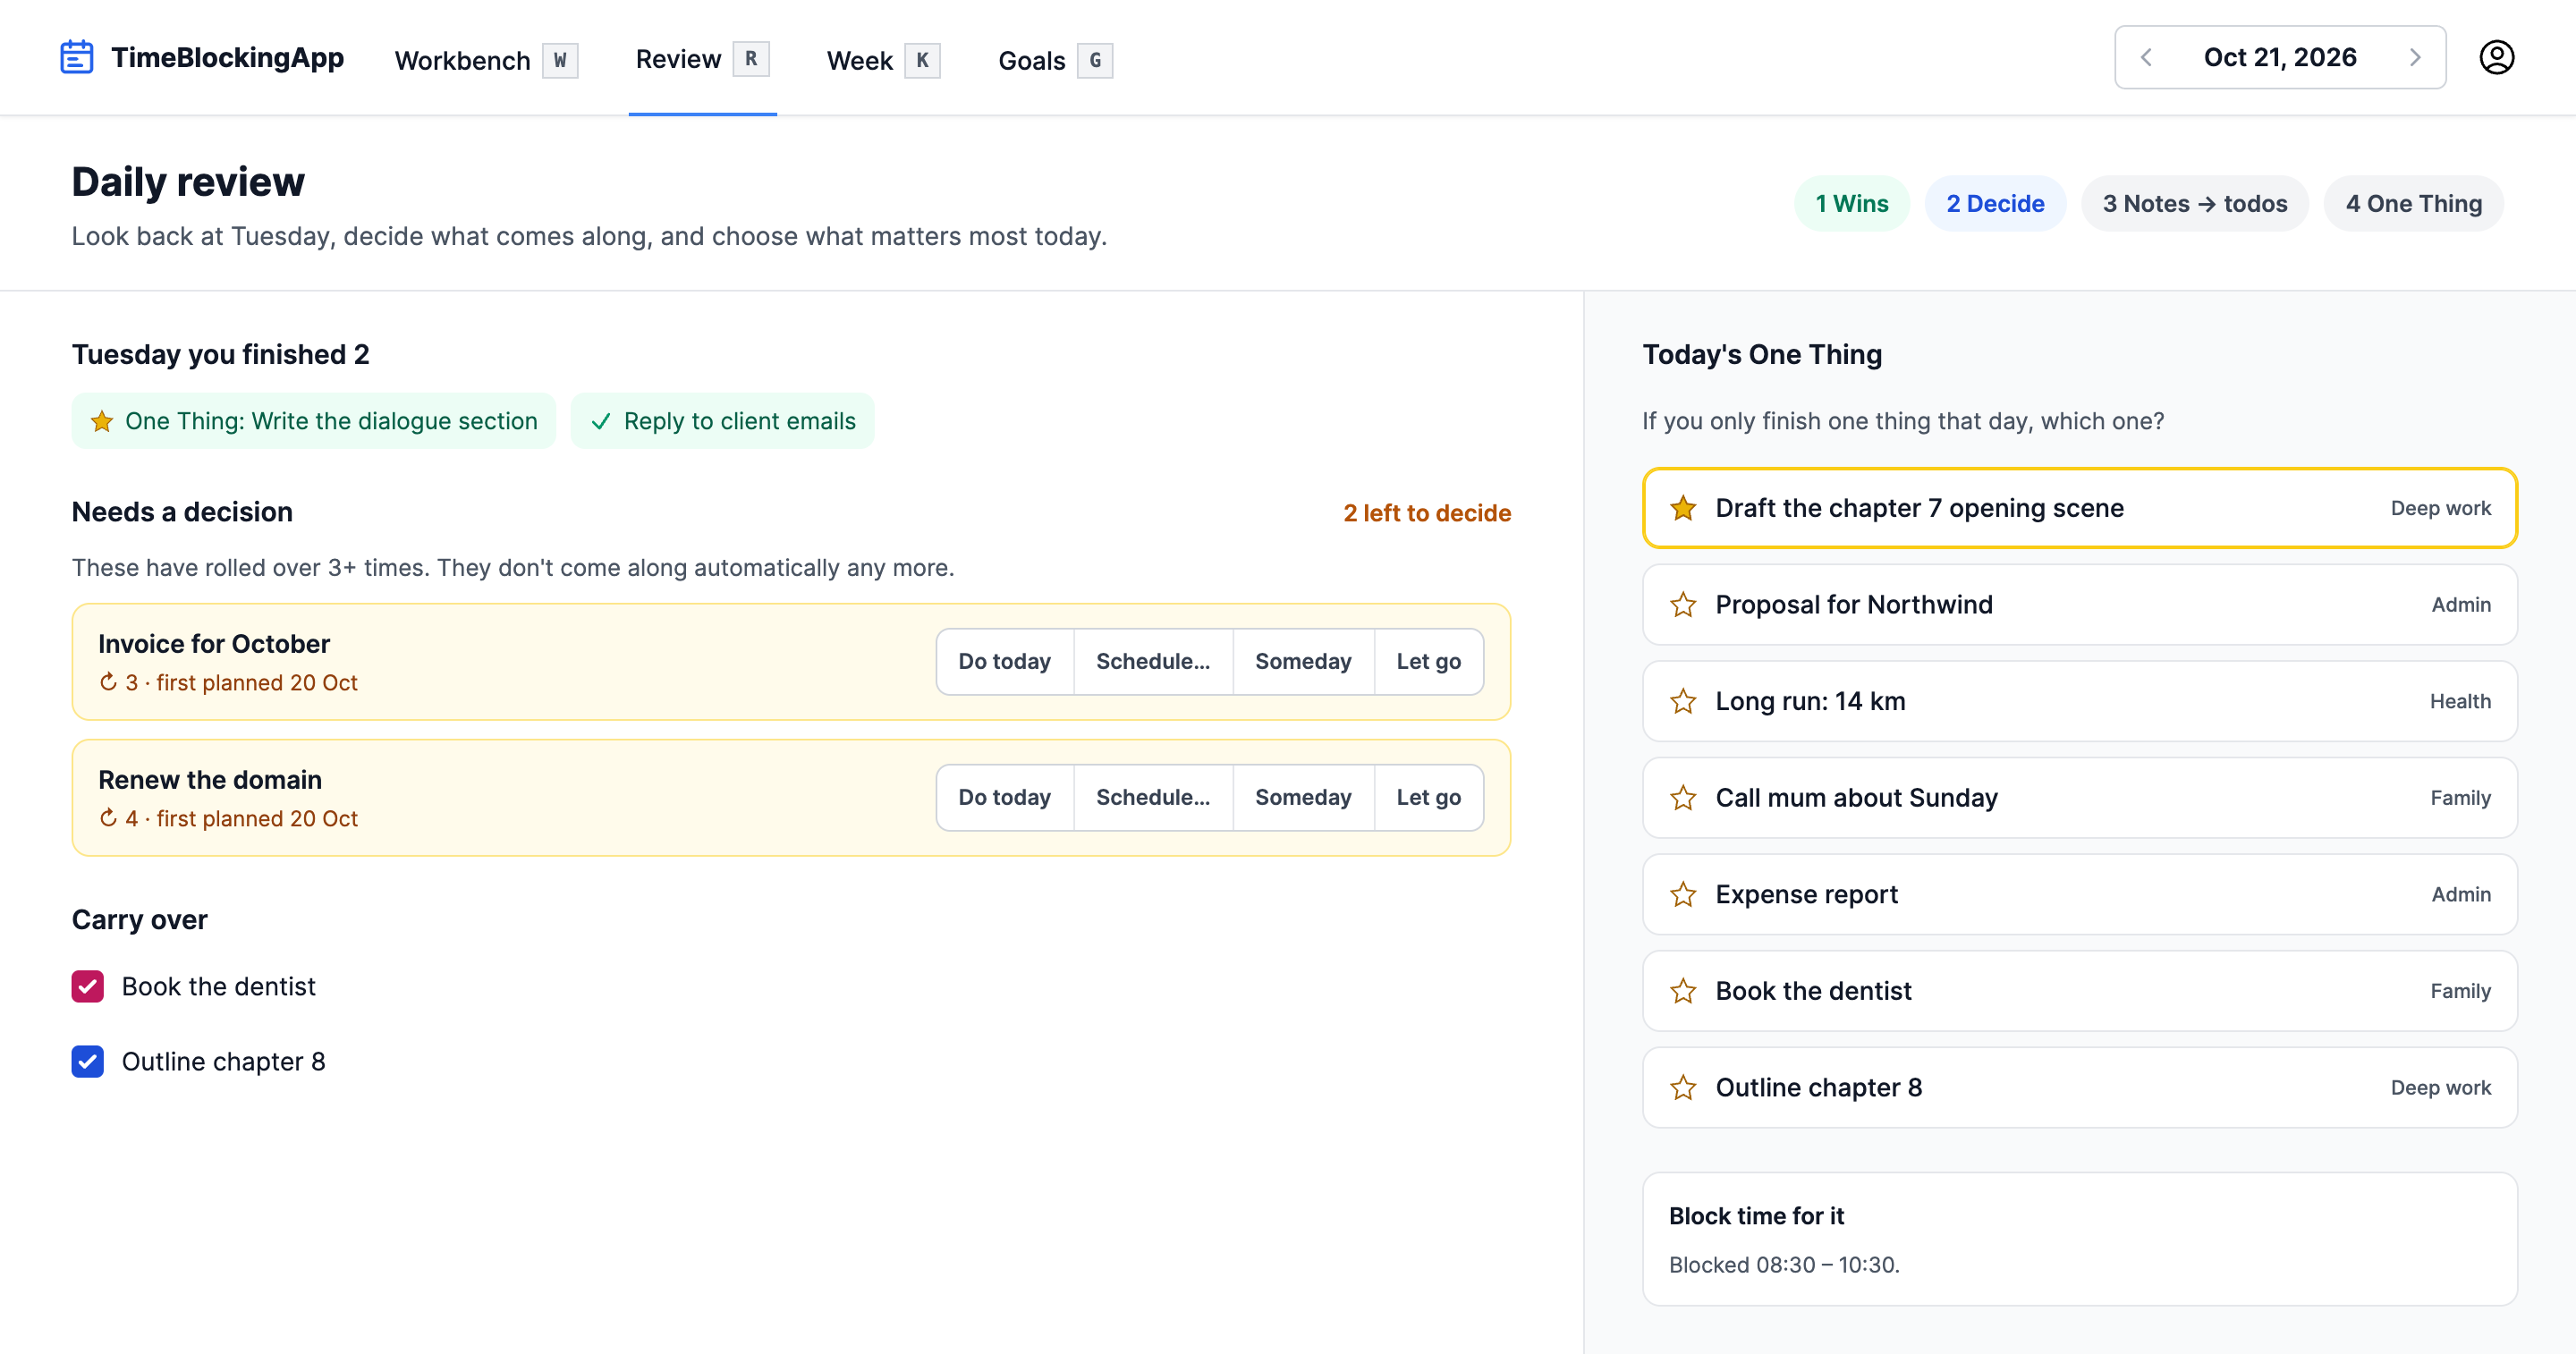Choose 'Do today' for Renew the domain
Screen dimensions: 2576x1354
click(x=1005, y=797)
